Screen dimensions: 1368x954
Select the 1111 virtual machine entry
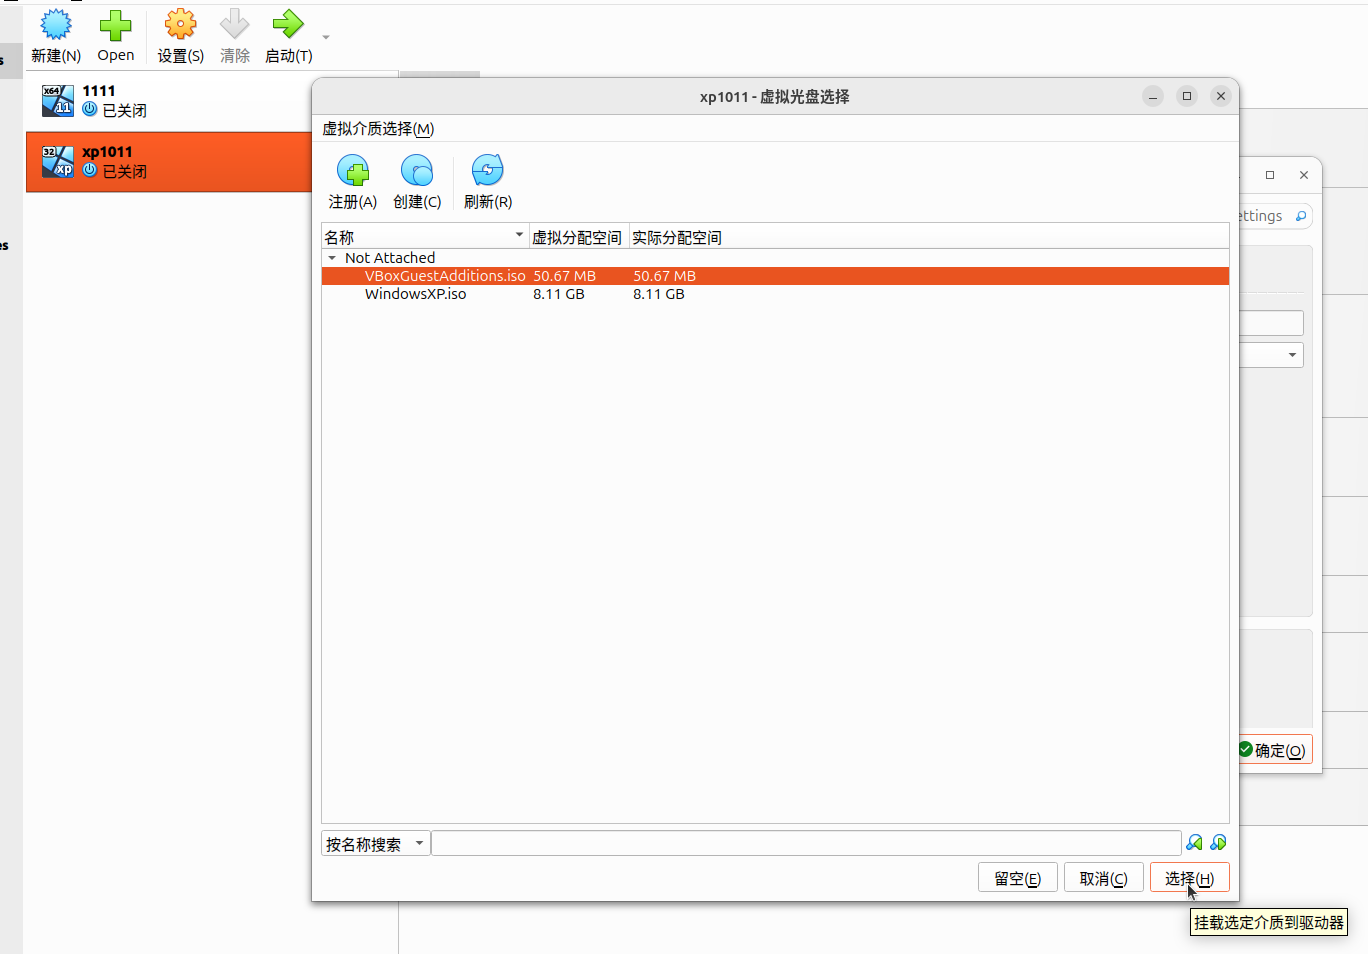pos(168,101)
